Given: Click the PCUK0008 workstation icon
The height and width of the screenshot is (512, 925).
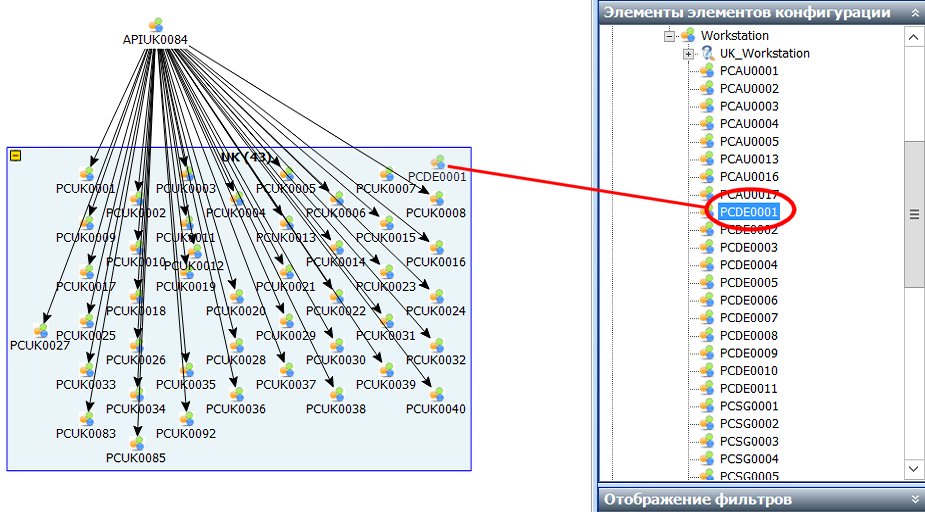Looking at the screenshot, I should tap(437, 199).
